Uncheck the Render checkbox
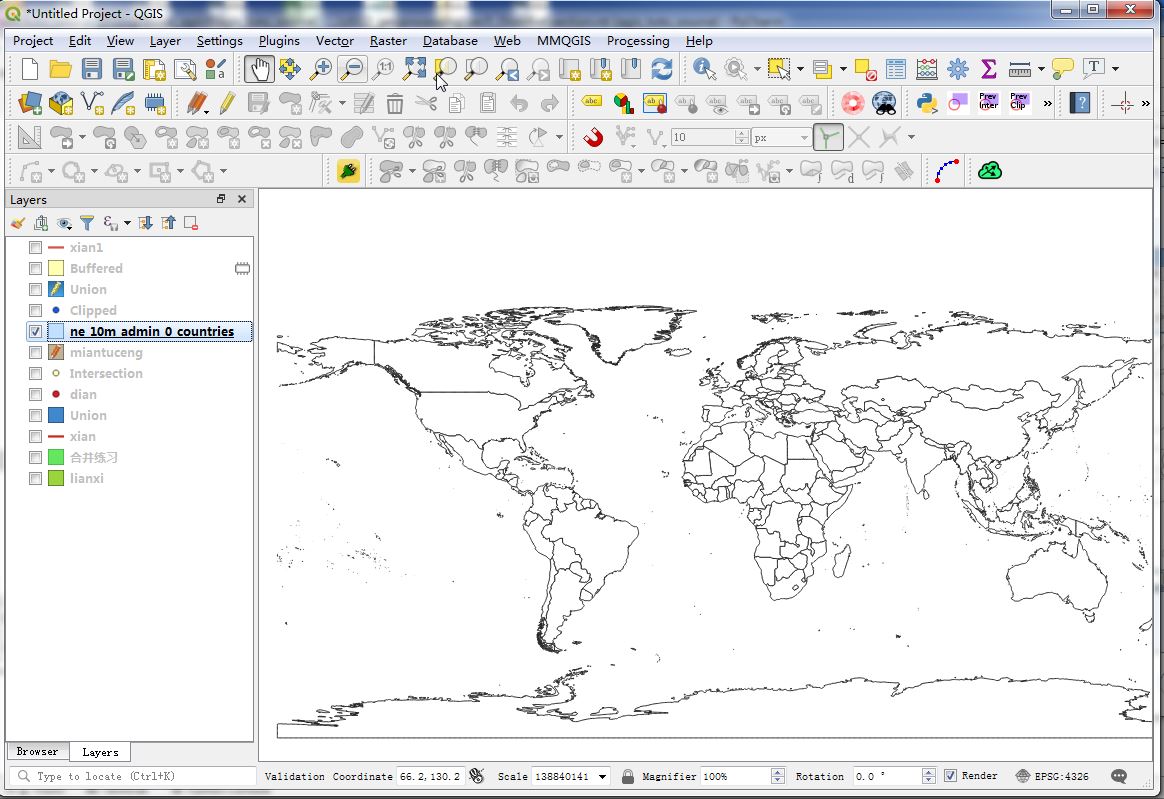 pyautogui.click(x=950, y=776)
